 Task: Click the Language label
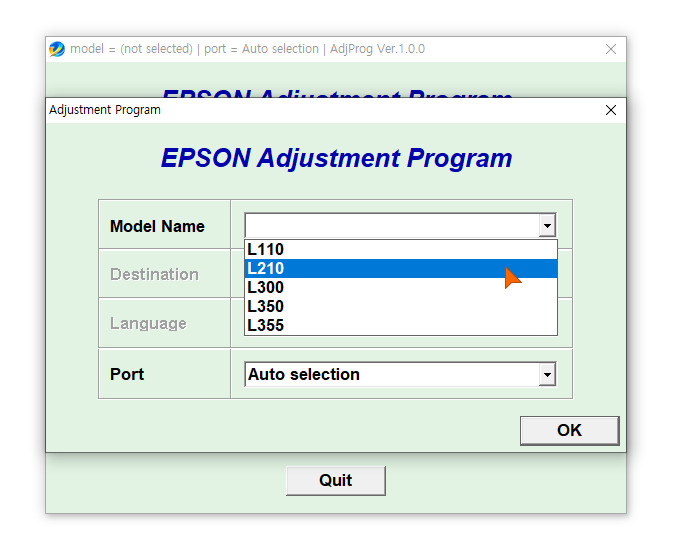148,323
